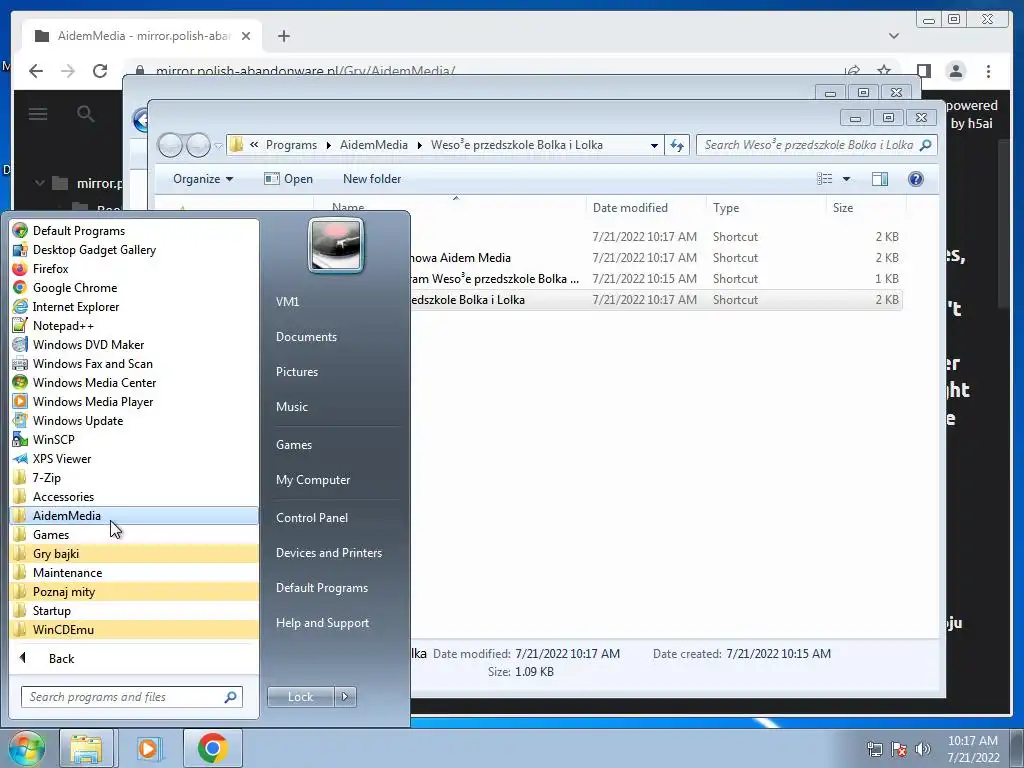The width and height of the screenshot is (1024, 768).
Task: Expand the Gry bajki folder
Action: pyautogui.click(x=134, y=553)
